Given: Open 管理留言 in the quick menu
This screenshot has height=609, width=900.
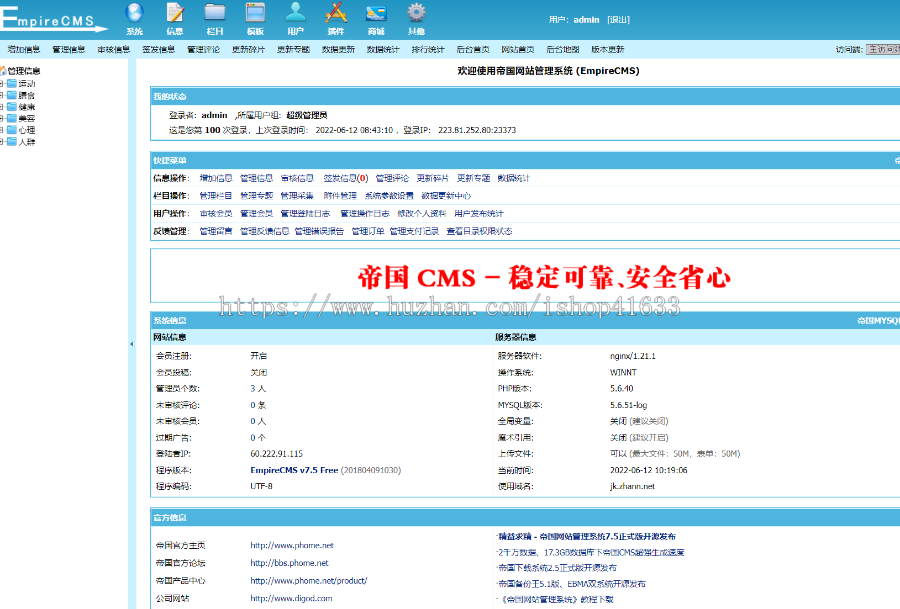Looking at the screenshot, I should (216, 231).
